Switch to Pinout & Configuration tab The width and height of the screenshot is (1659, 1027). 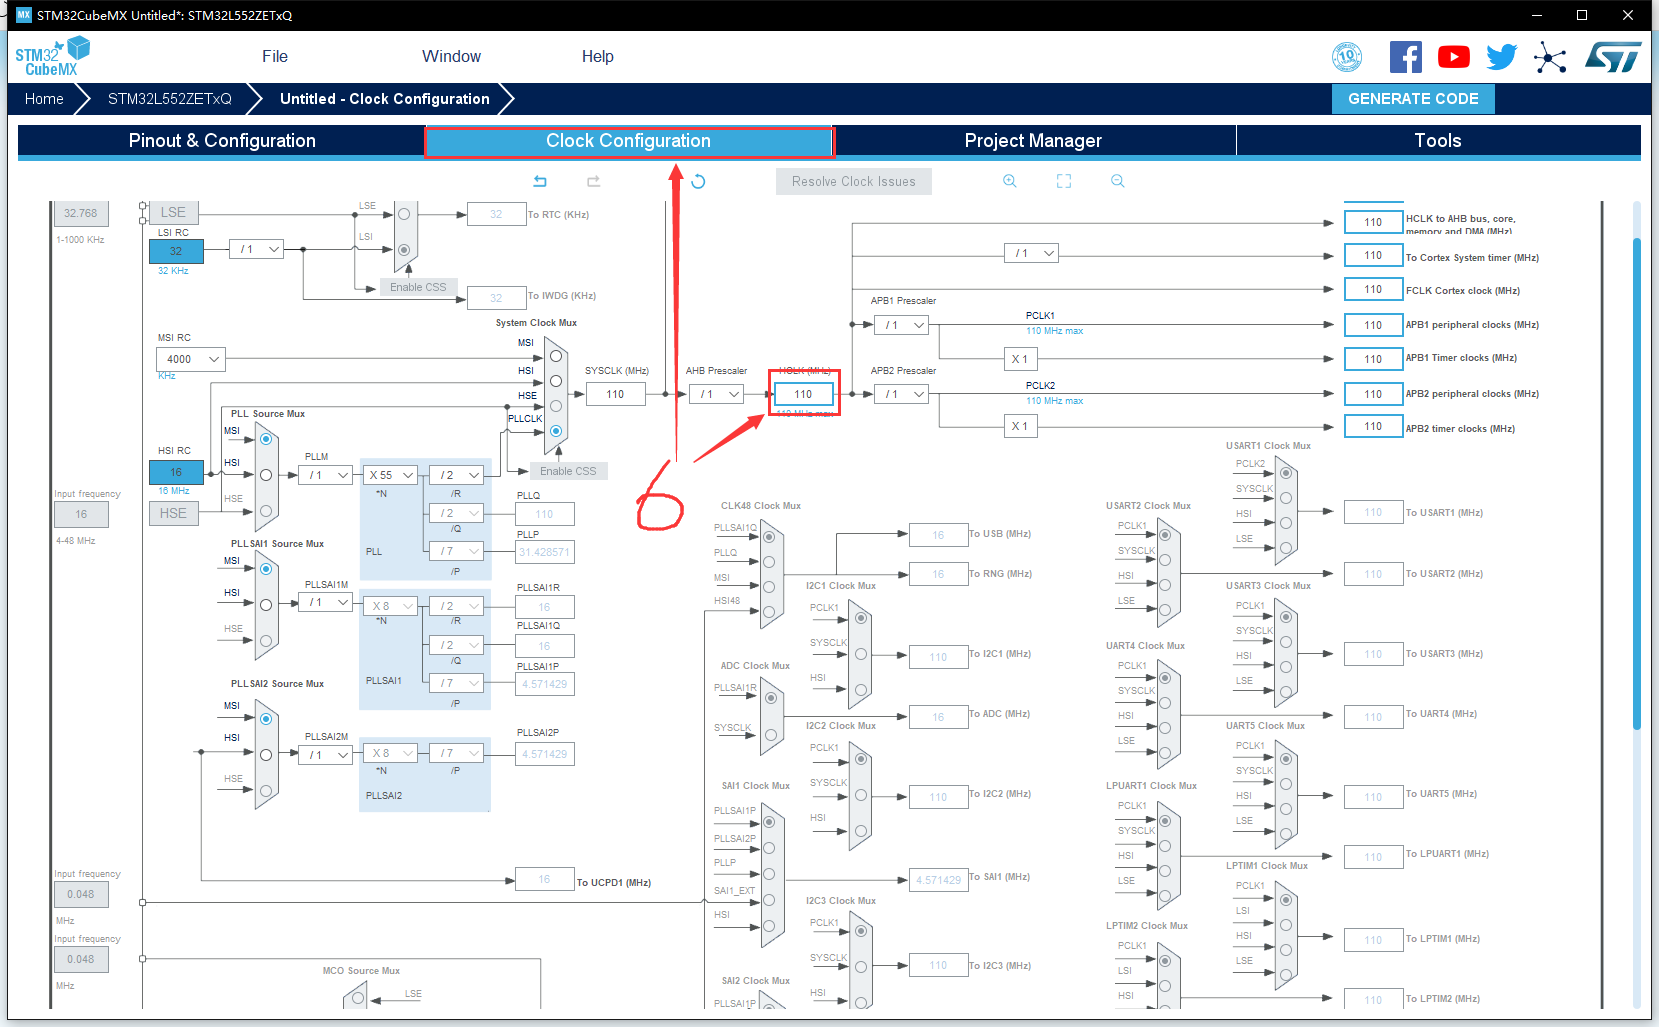222,141
